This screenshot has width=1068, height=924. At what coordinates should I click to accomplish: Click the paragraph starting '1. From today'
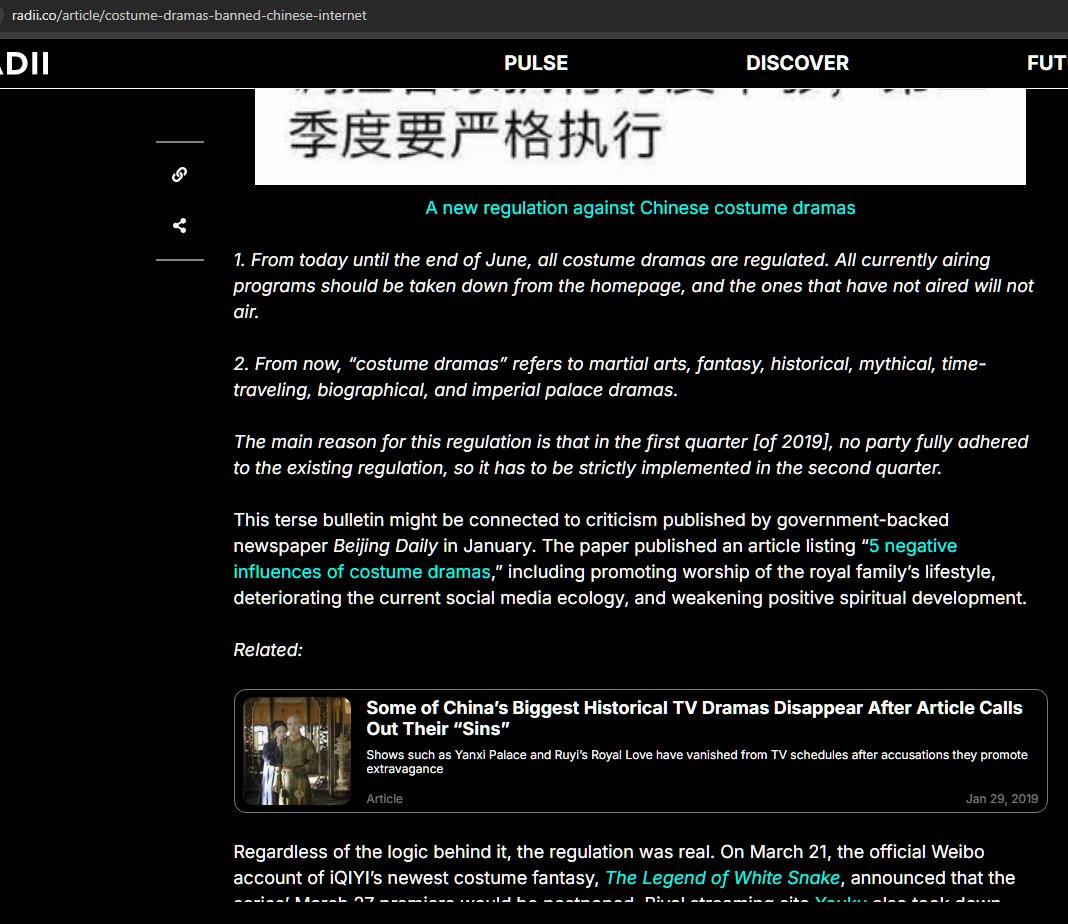click(x=633, y=286)
